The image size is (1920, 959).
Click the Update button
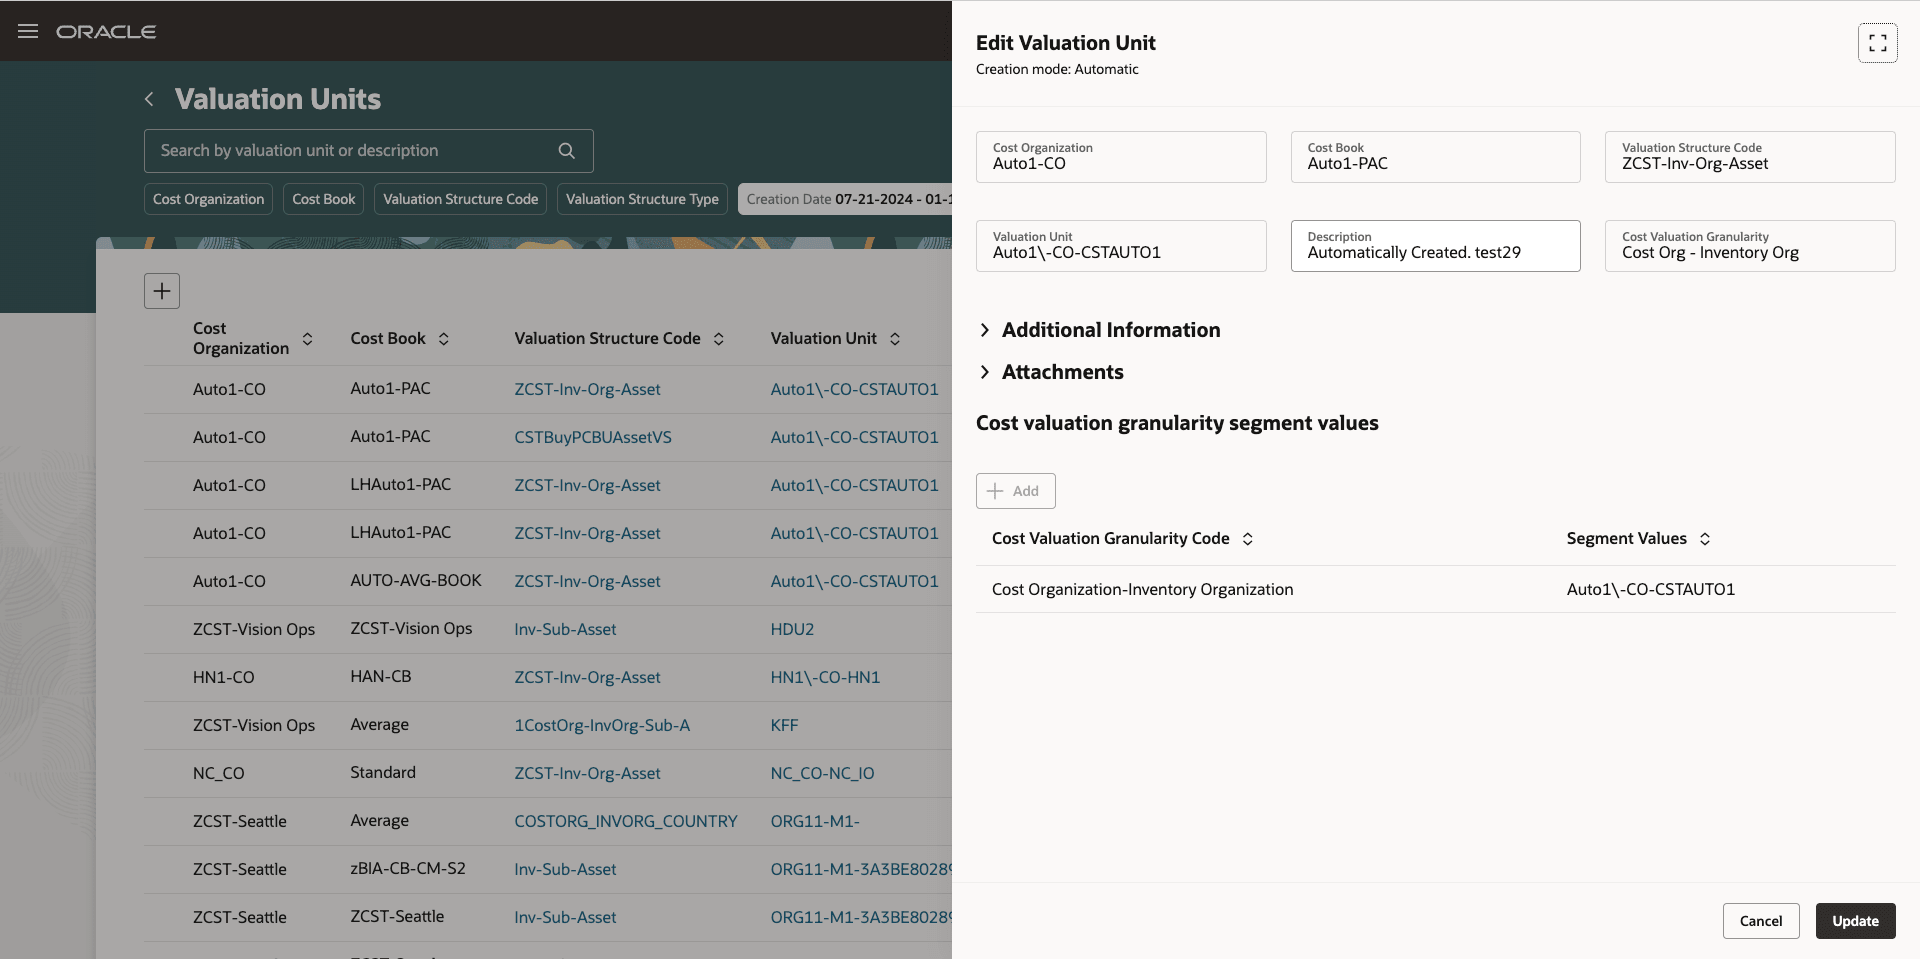pyautogui.click(x=1855, y=921)
